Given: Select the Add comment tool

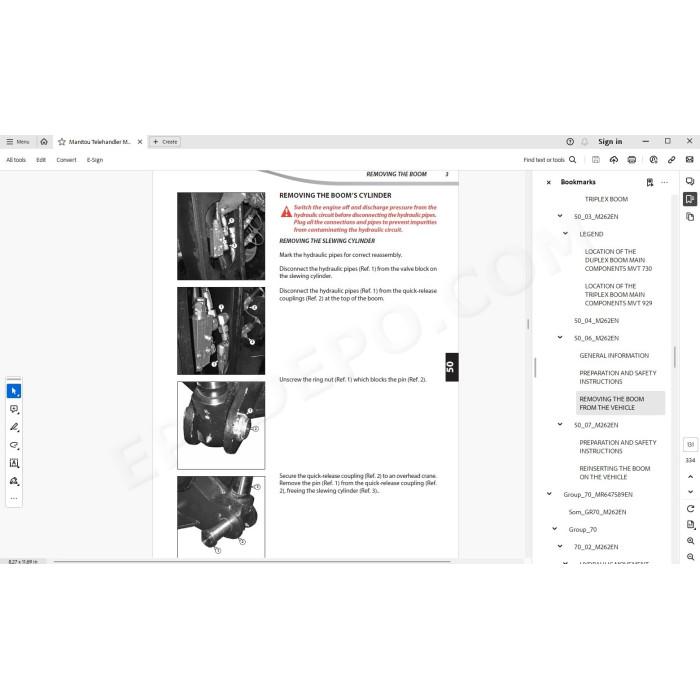Looking at the screenshot, I should click(x=14, y=409).
